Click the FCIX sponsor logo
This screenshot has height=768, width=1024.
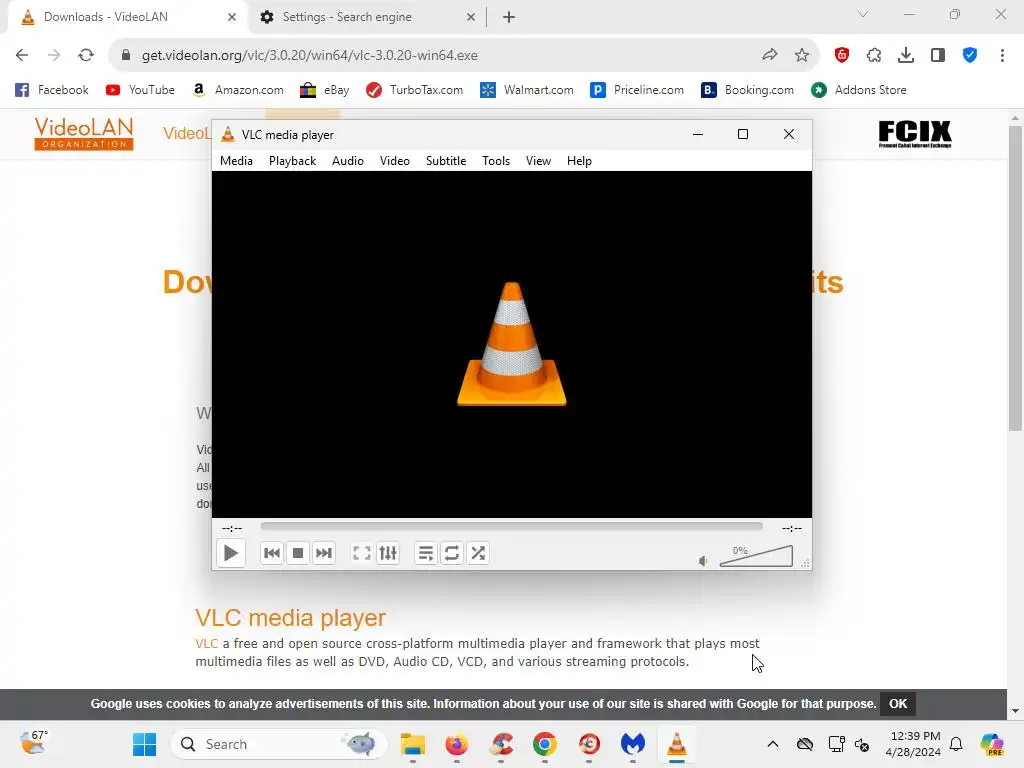point(914,134)
